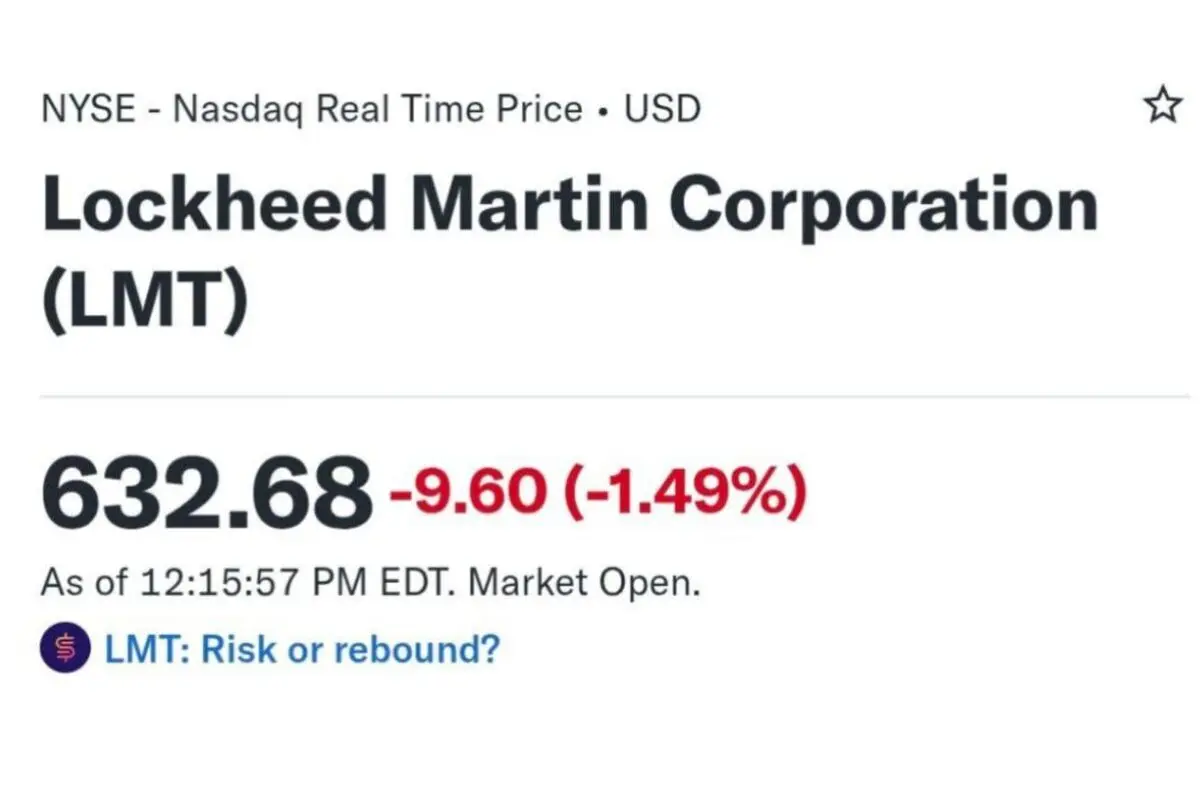Click the NYSE exchange label
The width and height of the screenshot is (1200, 792).
point(88,108)
